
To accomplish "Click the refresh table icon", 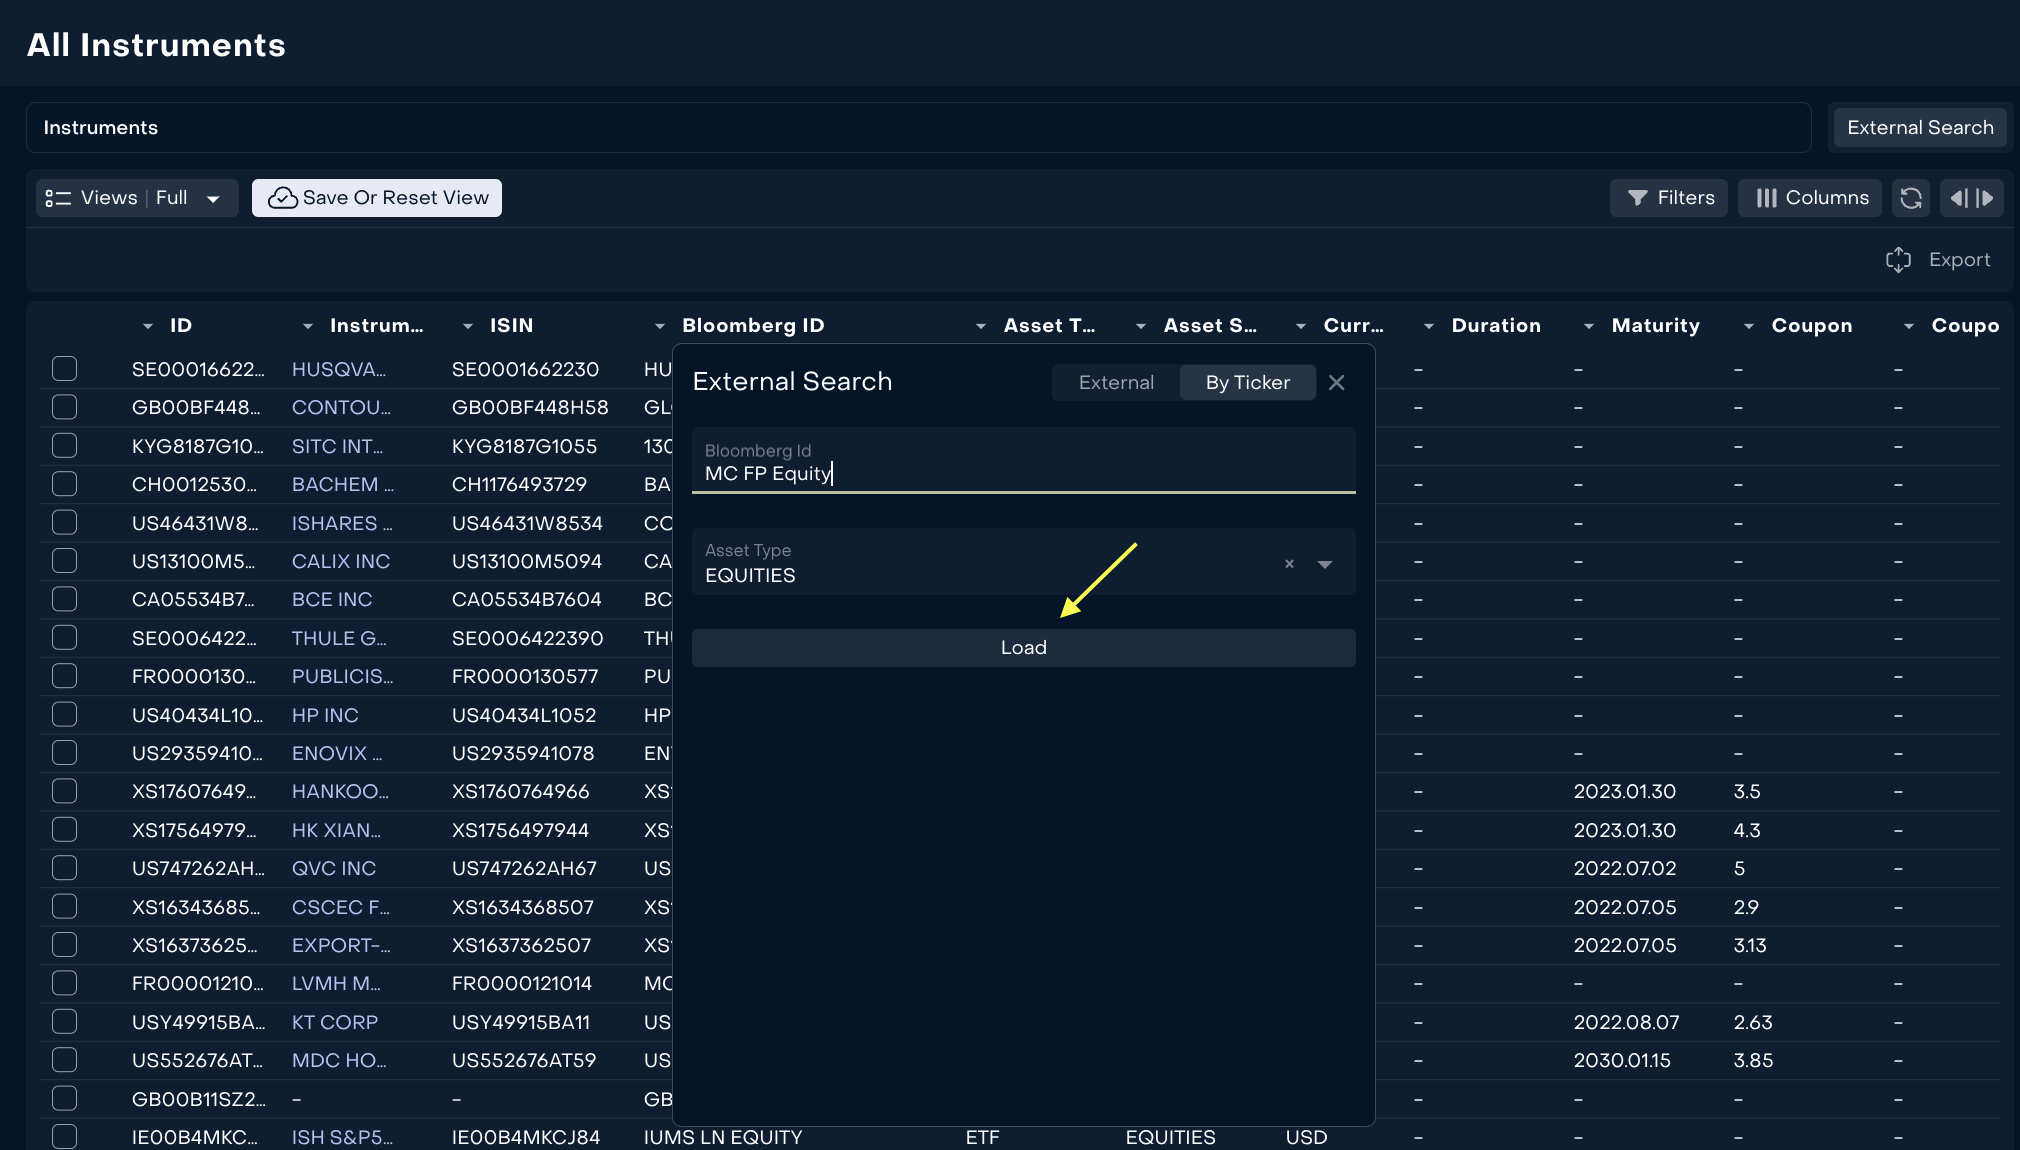I will click(x=1911, y=198).
